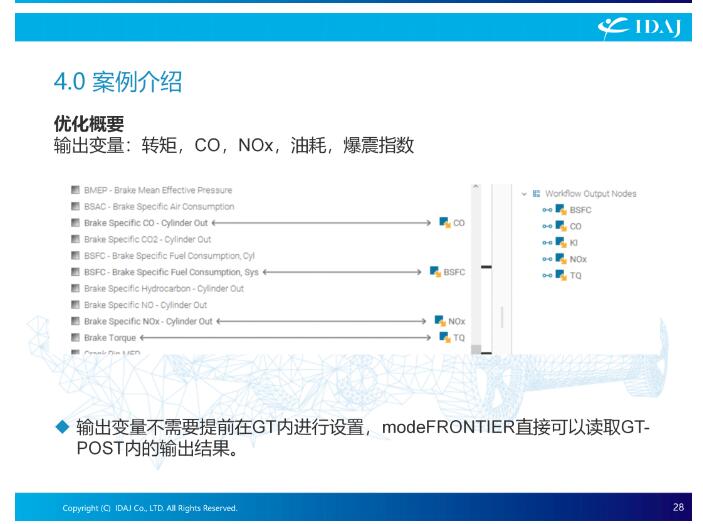This screenshot has height=524, width=703.
Task: Select 'Brake Specific CO - Cylinder Out' row text
Action: 146,223
